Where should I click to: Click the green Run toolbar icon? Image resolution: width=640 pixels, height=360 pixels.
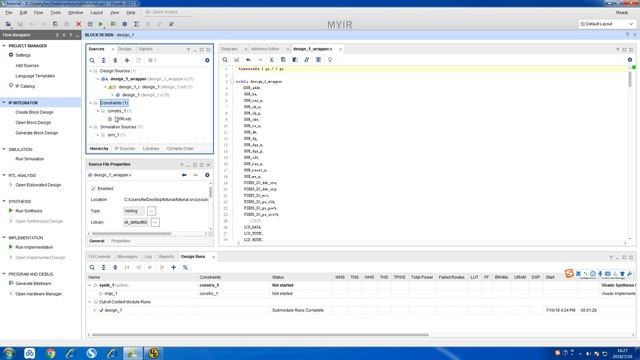[x=101, y=24]
